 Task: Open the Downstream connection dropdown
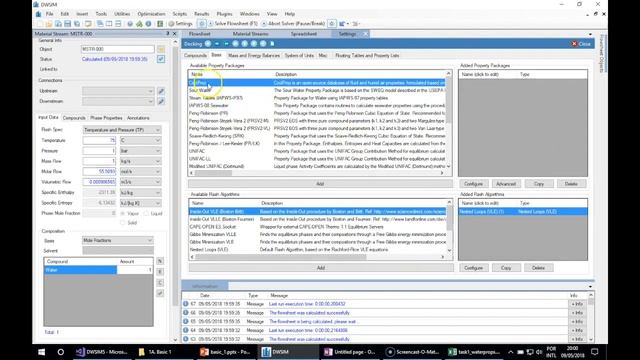pos(118,101)
